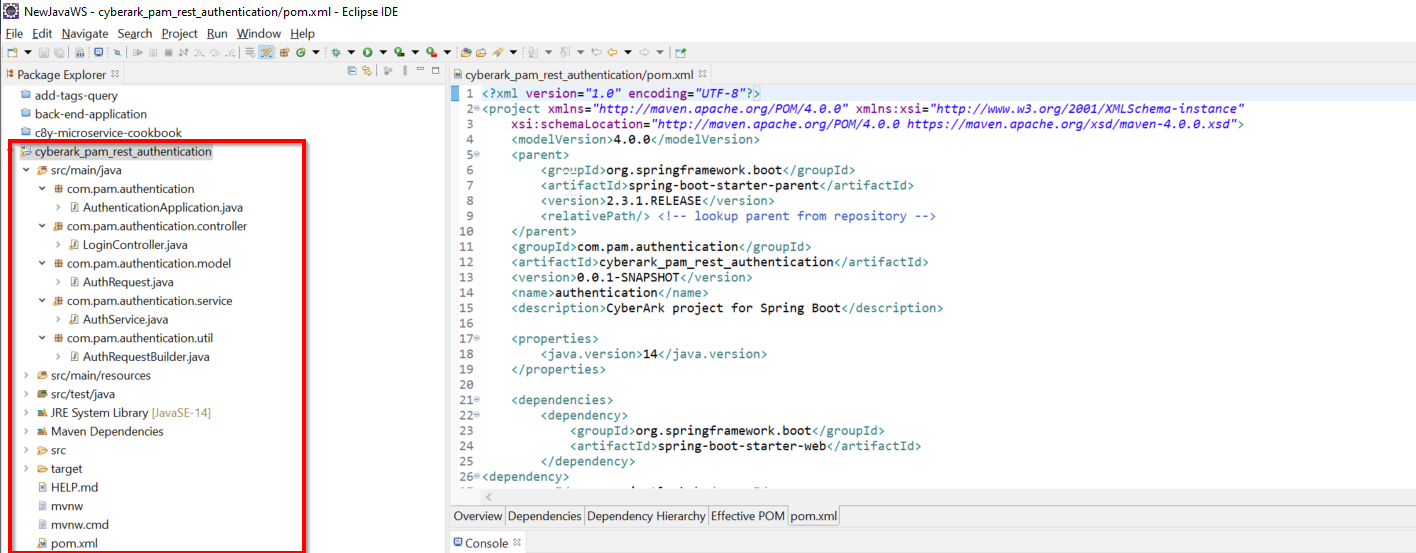Click the Collapse All icon in Package Explorer
This screenshot has height=553, width=1416.
click(x=352, y=71)
